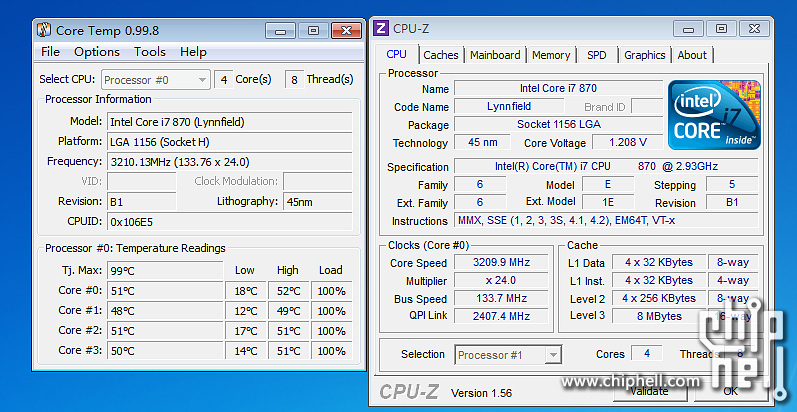Viewport: 797px width, 412px height.
Task: Click the Instructions field MMX, SSE
Action: click(606, 220)
